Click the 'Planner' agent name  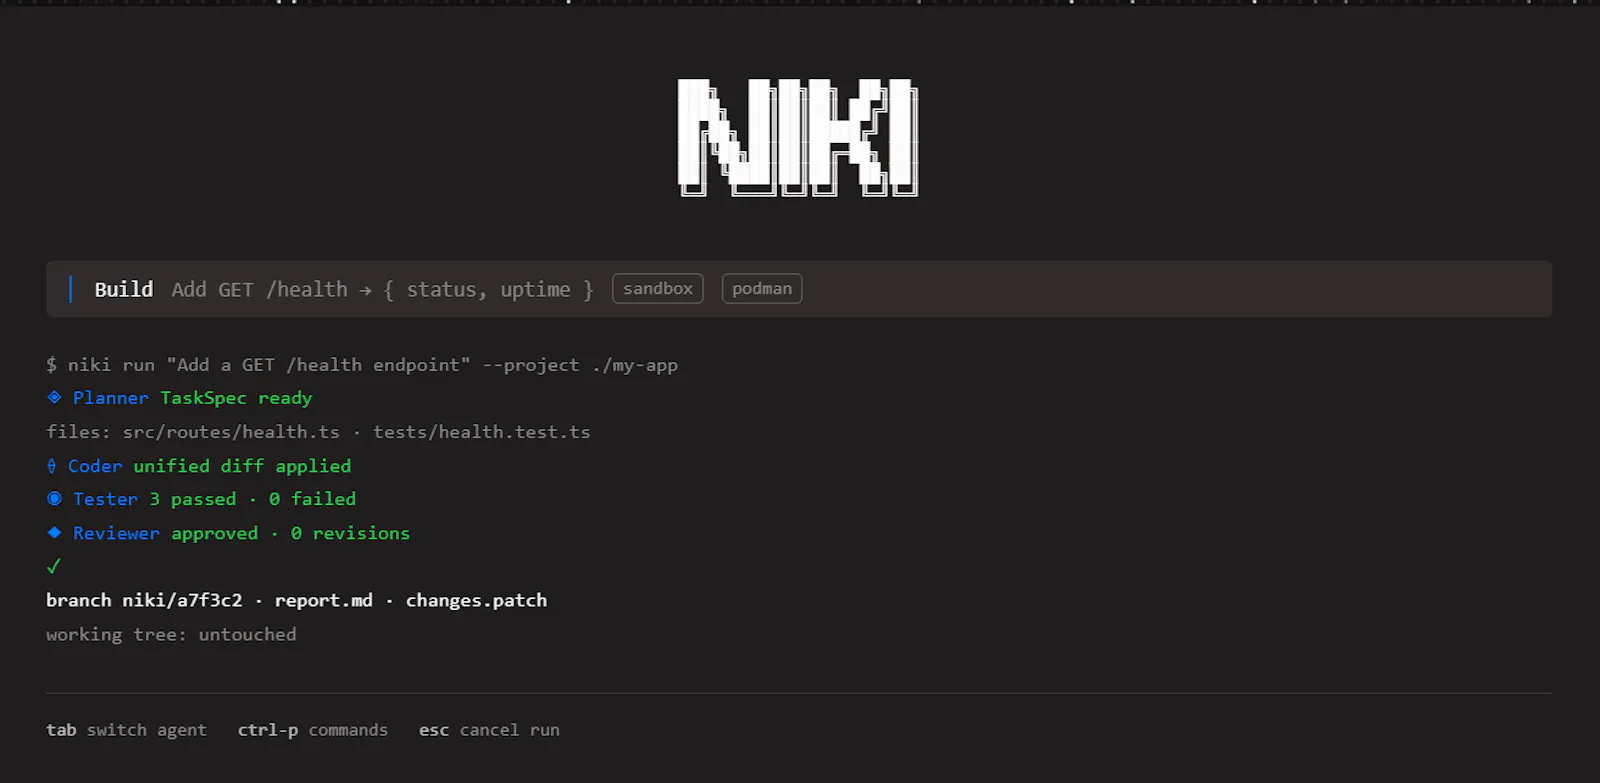110,398
